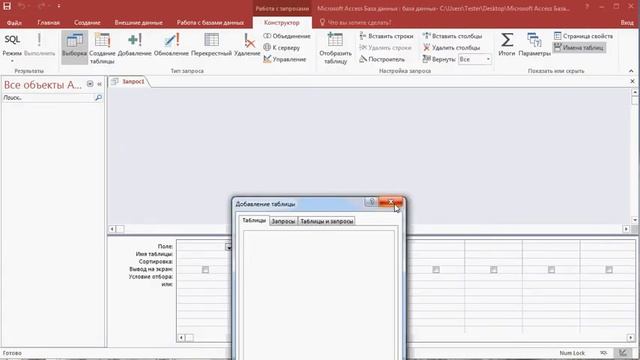
Task: Select К серверу pass-through query
Action: pyautogui.click(x=282, y=47)
